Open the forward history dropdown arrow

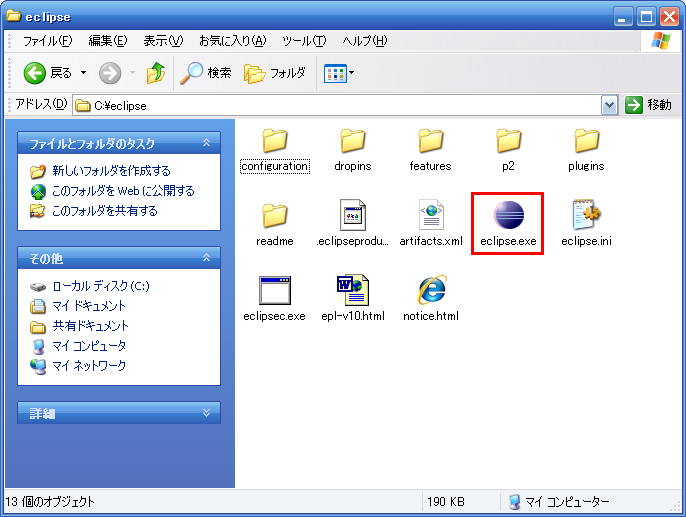[x=132, y=73]
